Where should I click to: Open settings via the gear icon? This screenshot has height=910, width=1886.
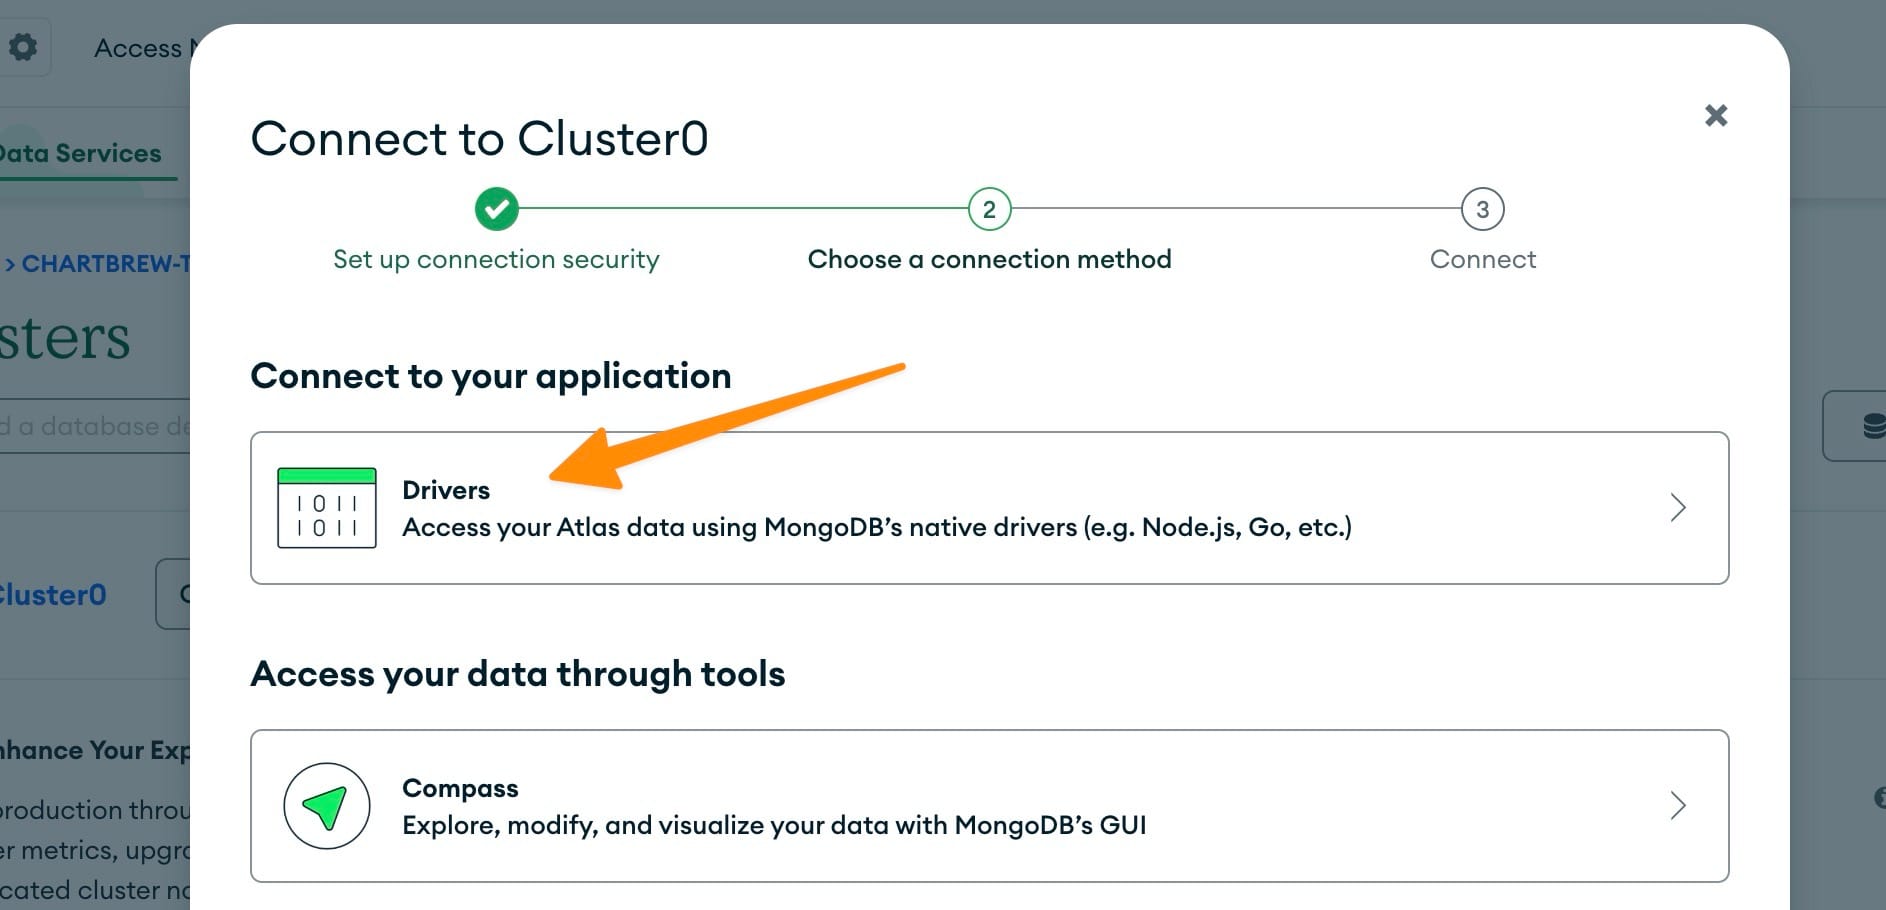click(x=23, y=46)
